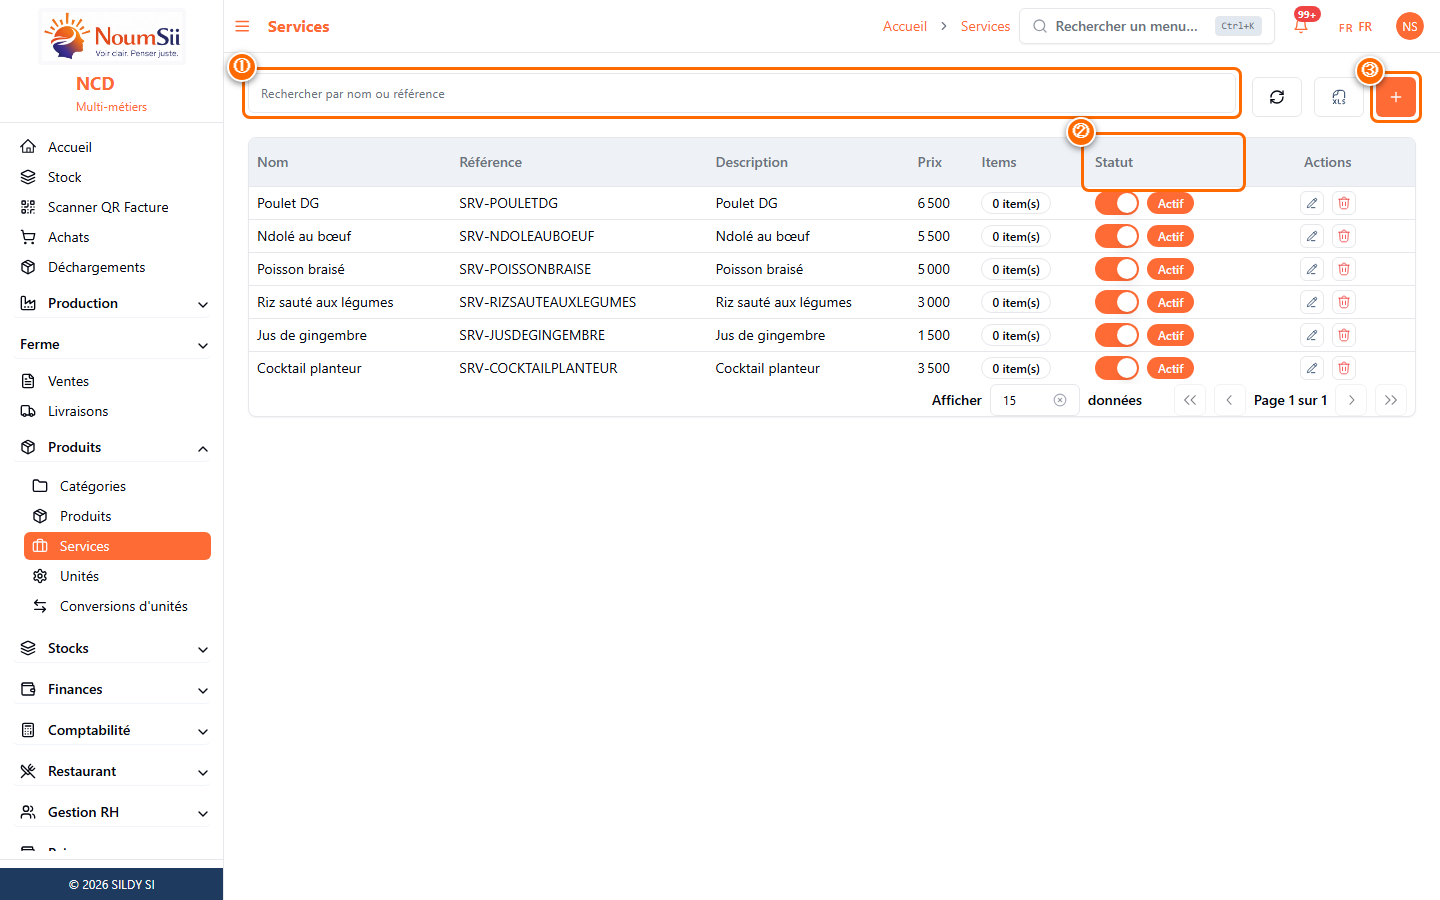Open Ventes in the sidebar
This screenshot has height=900, width=1440.
[112, 381]
